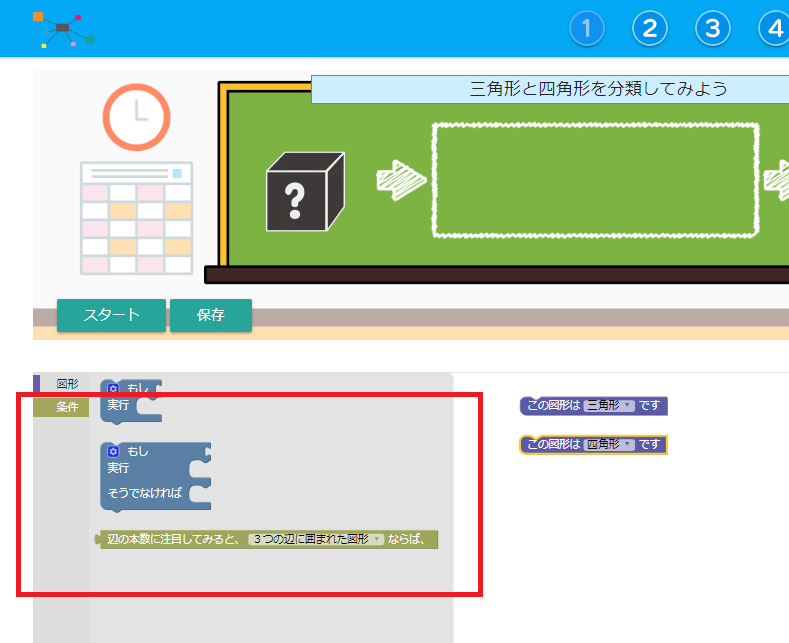789x643 pixels.
Task: Click the この図形は三角形です block
Action: coord(593,406)
